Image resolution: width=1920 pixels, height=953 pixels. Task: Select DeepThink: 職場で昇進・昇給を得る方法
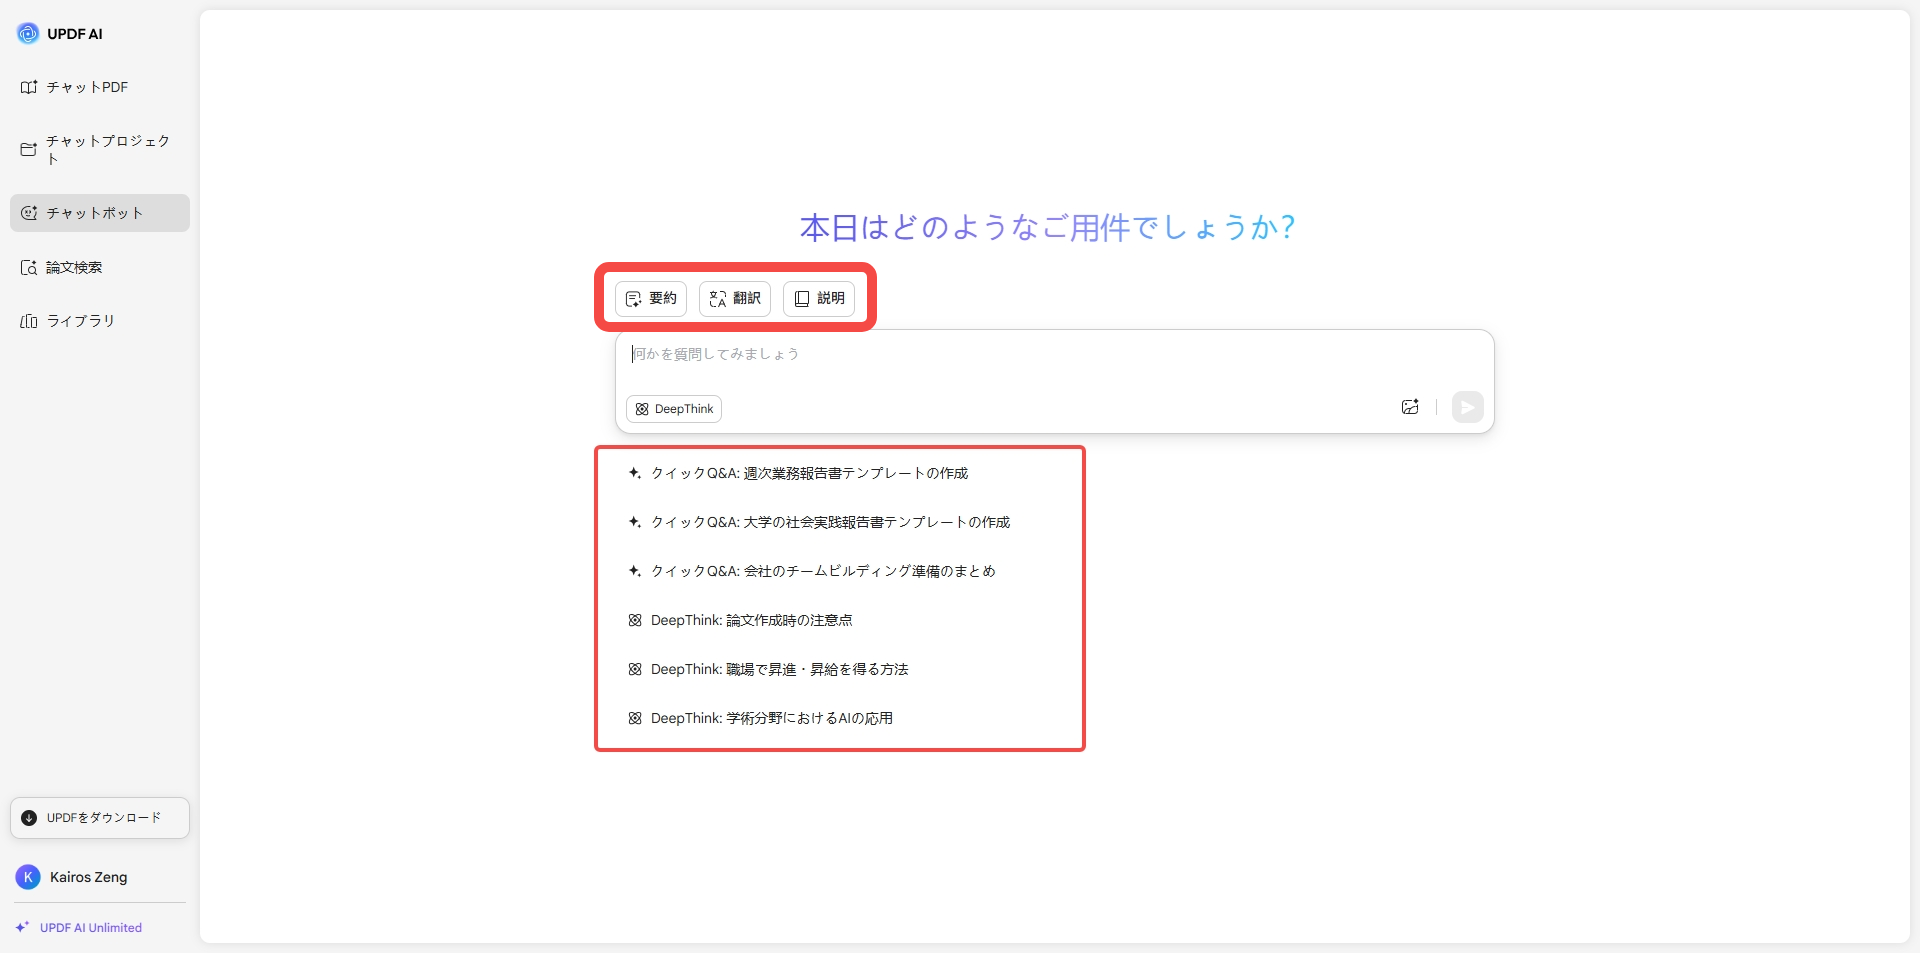[x=768, y=669]
